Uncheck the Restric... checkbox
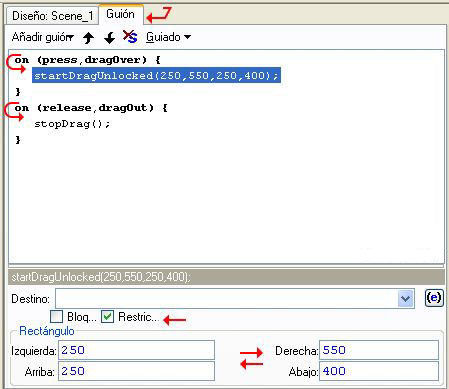 coord(108,317)
